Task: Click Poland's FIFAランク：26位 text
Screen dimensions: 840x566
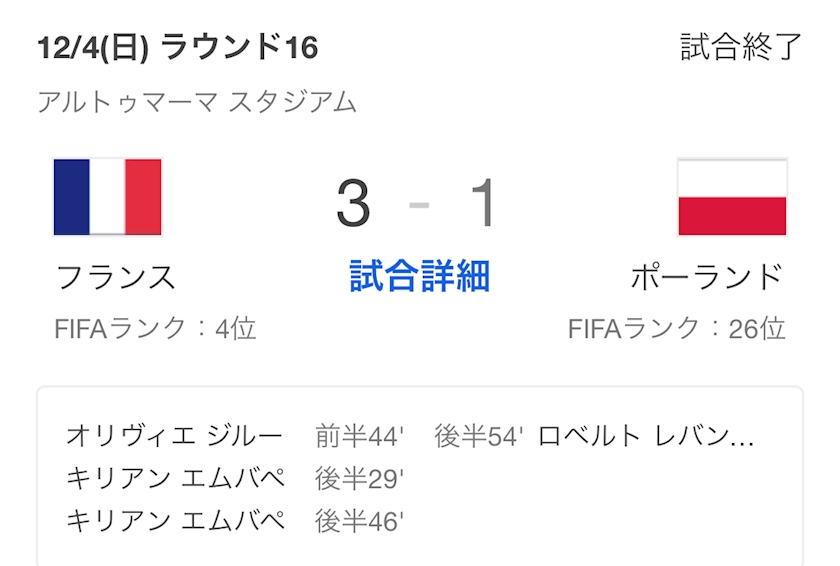Action: [677, 329]
